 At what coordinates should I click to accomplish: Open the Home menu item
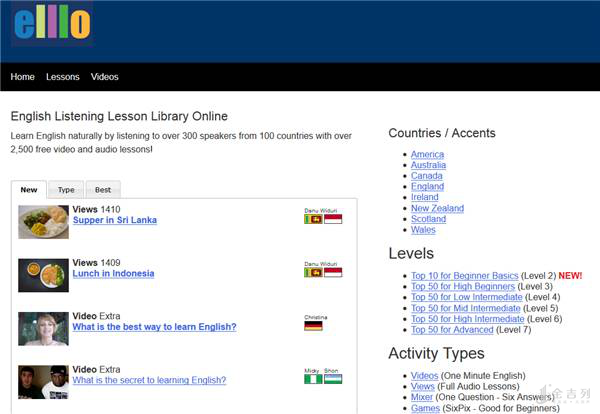[23, 77]
